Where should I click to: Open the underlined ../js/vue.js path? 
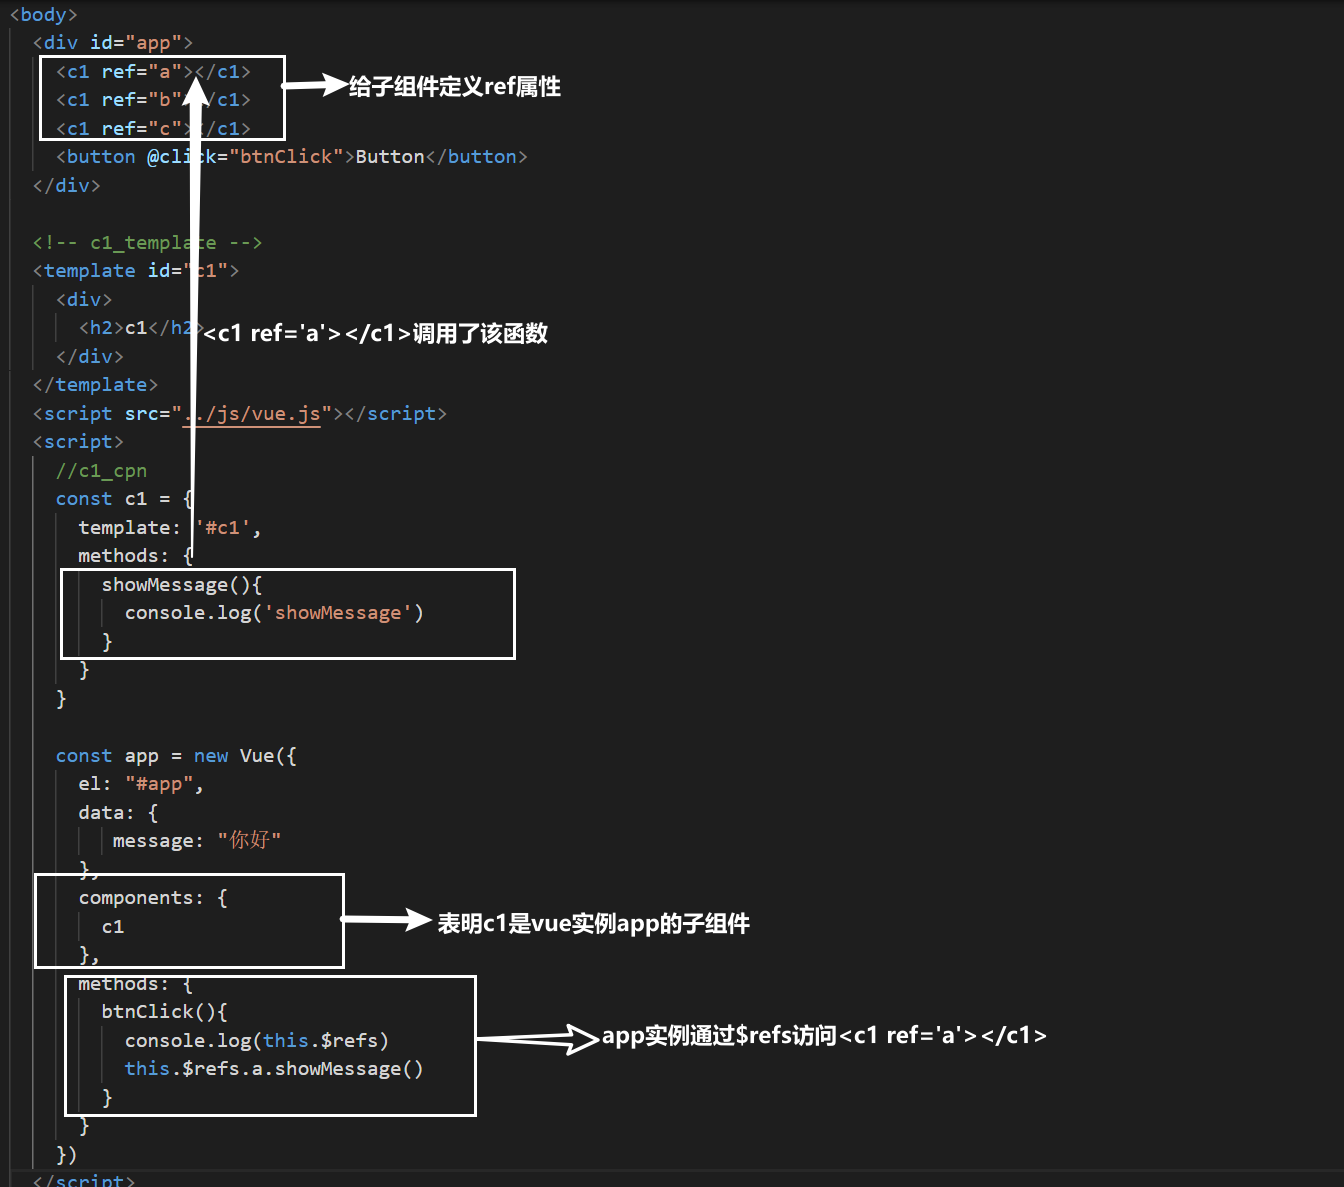[x=253, y=413]
